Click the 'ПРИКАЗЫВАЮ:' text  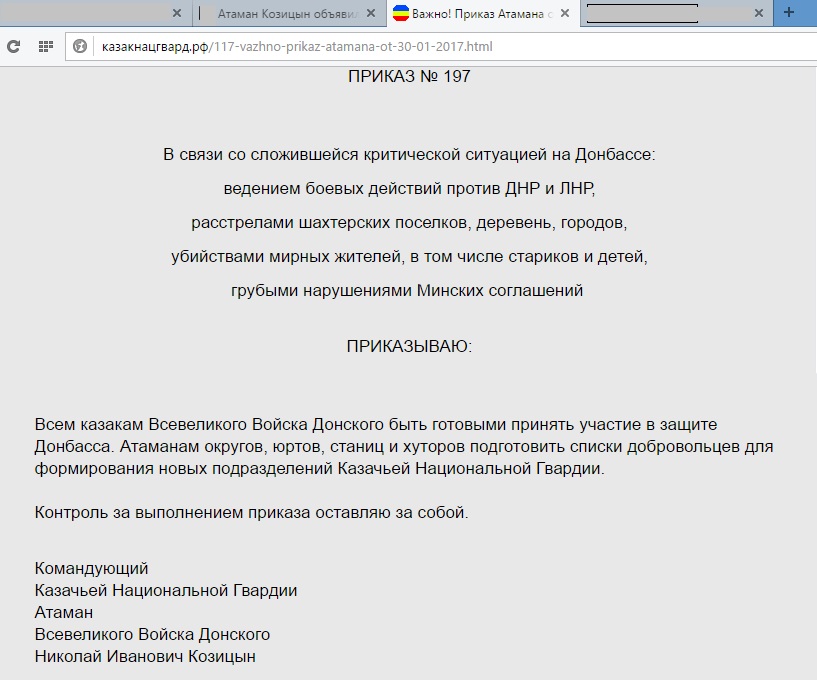click(408, 346)
